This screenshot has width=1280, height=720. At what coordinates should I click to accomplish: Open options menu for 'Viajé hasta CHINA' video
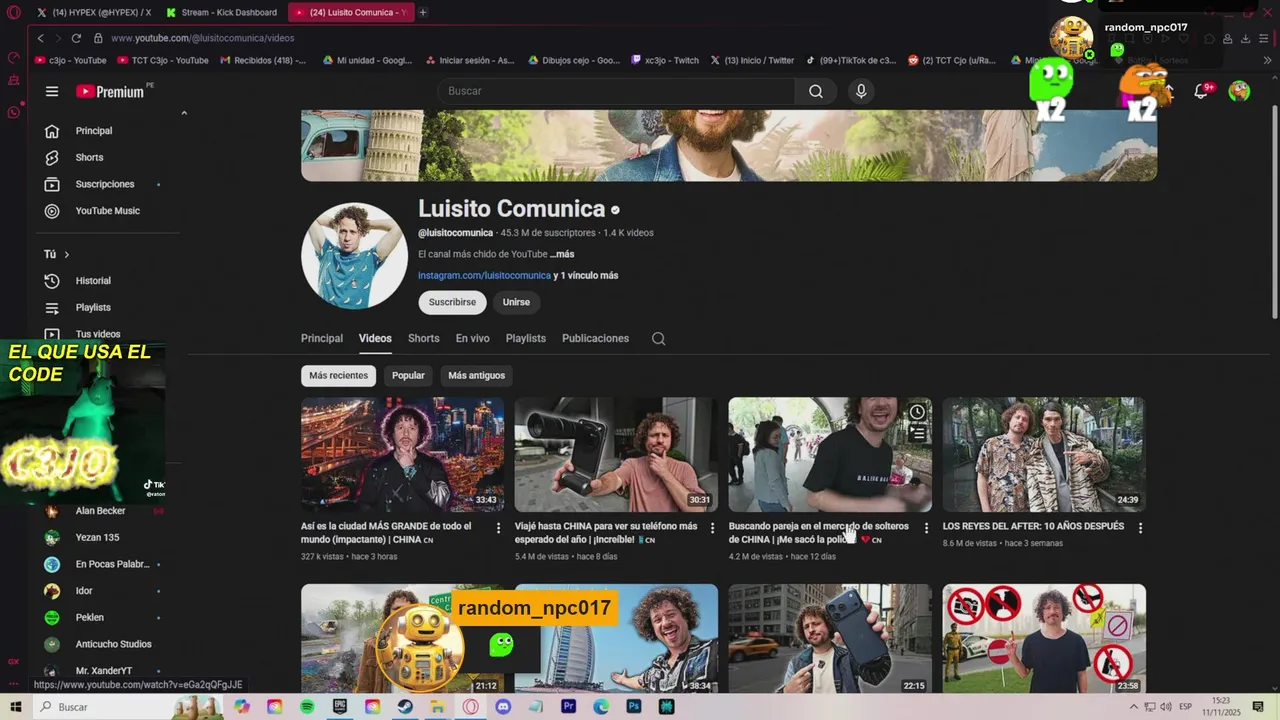point(712,527)
